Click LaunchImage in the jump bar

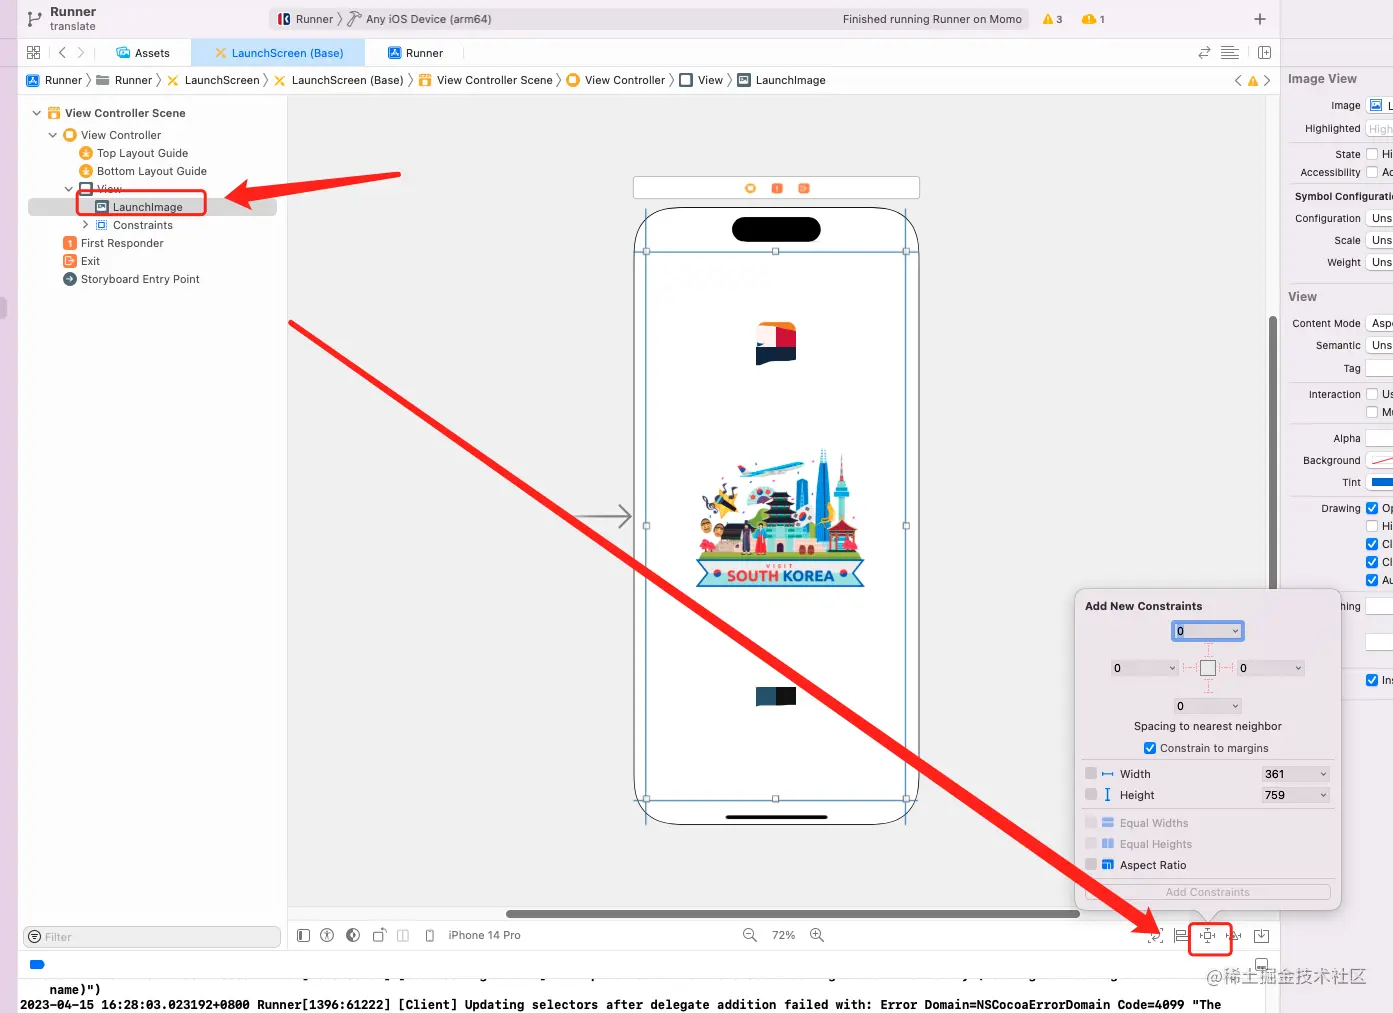(781, 80)
